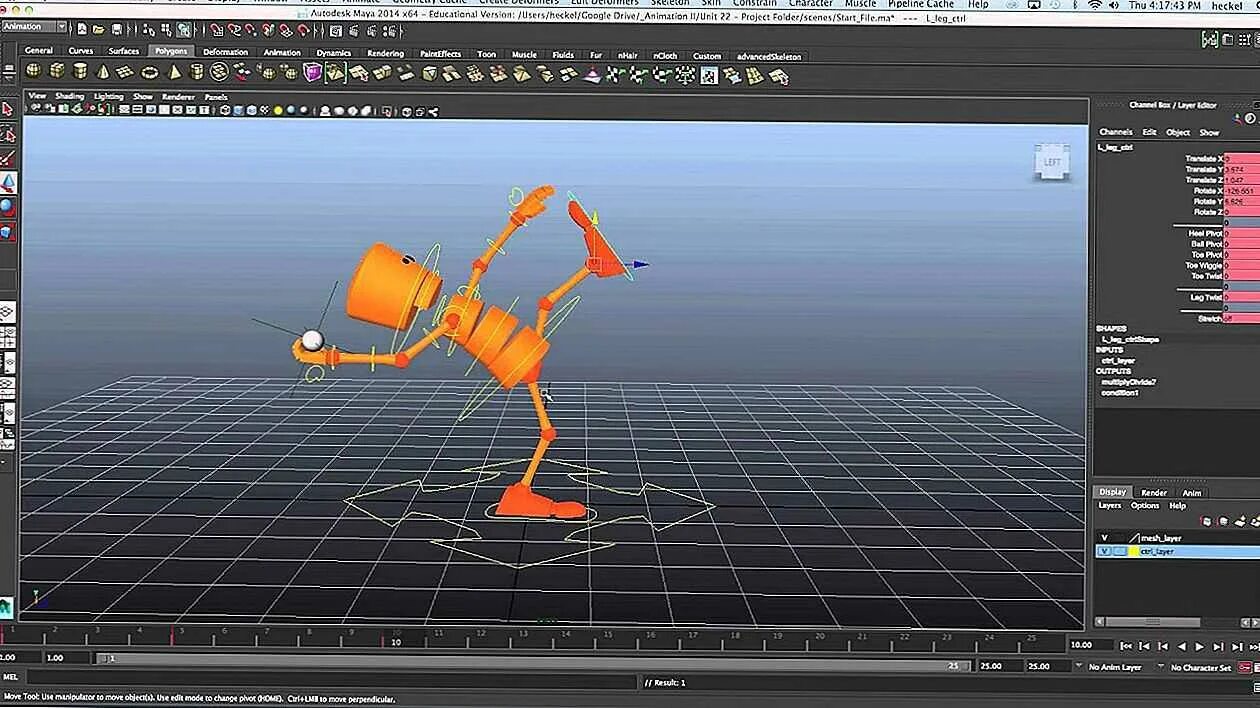Click the Layer Editor horizontal scrollbar

coord(1150,622)
